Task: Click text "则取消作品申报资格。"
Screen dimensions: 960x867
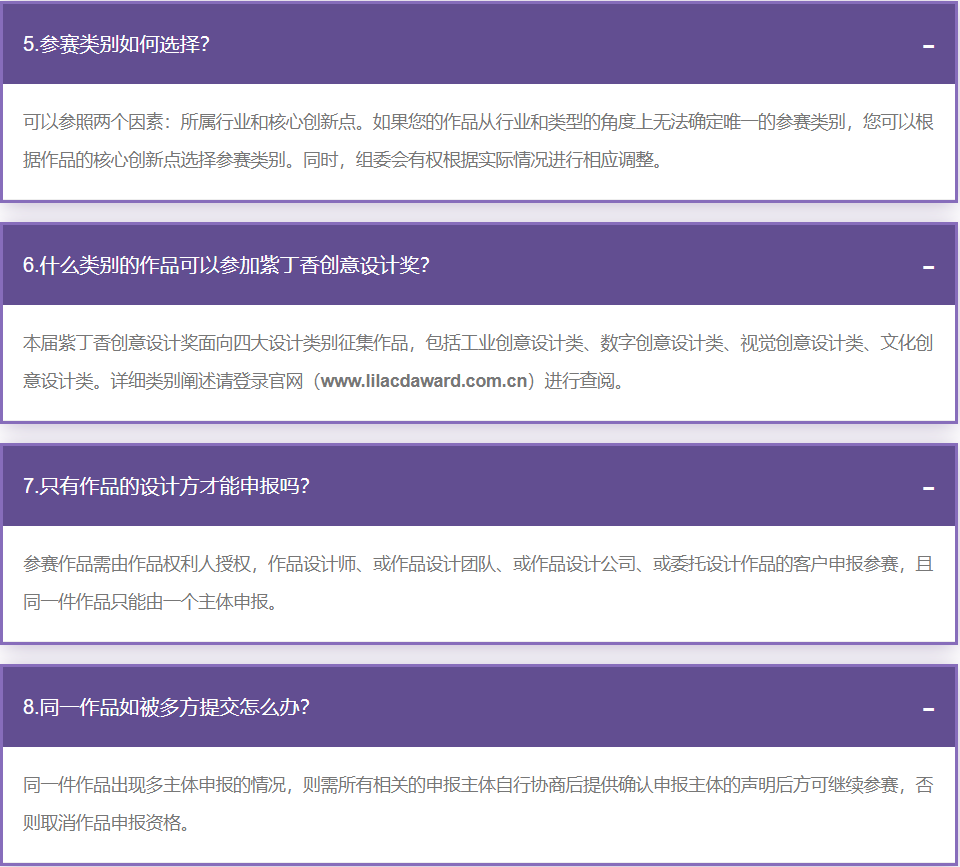Action: coord(107,823)
